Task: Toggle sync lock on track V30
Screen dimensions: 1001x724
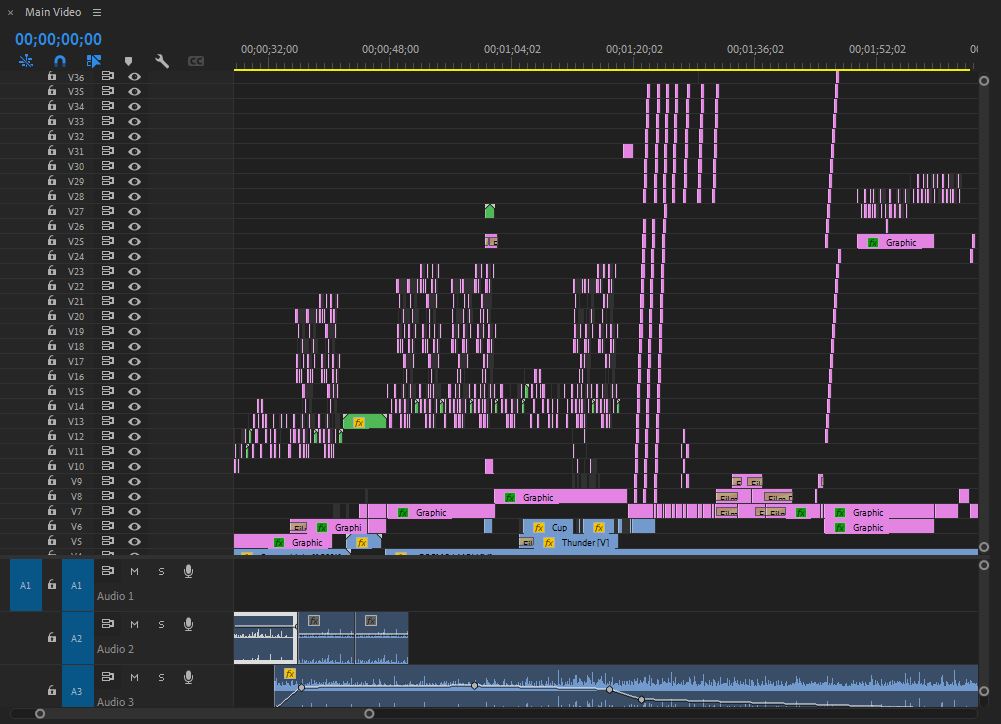Action: (x=108, y=166)
